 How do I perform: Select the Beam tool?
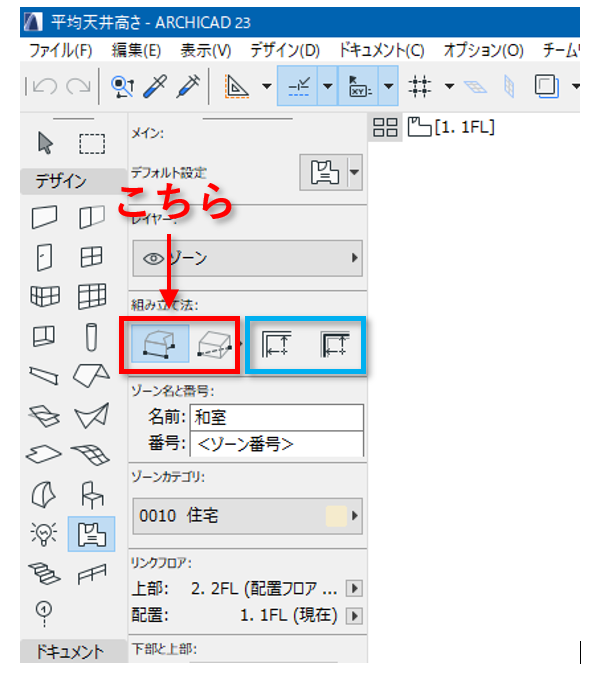(x=44, y=375)
